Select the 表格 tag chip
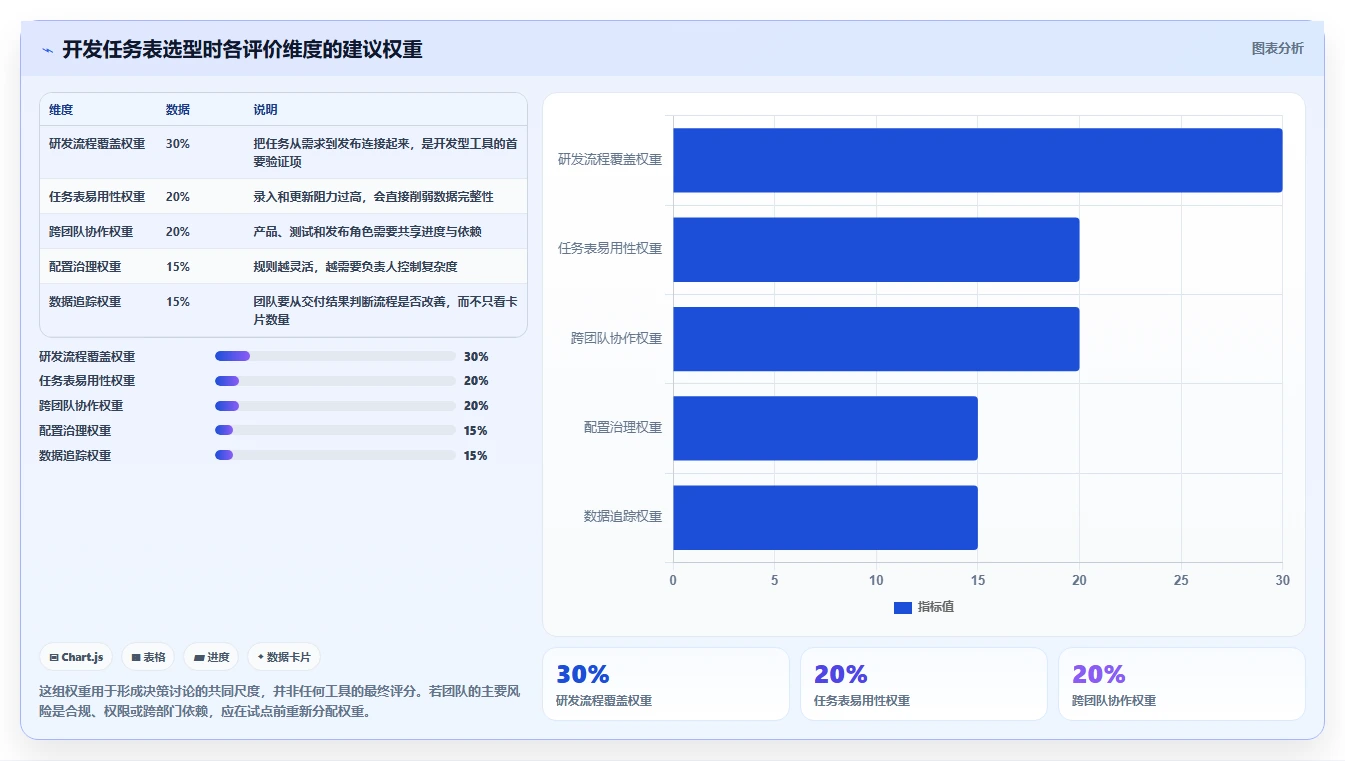The image size is (1345, 761). click(x=148, y=657)
